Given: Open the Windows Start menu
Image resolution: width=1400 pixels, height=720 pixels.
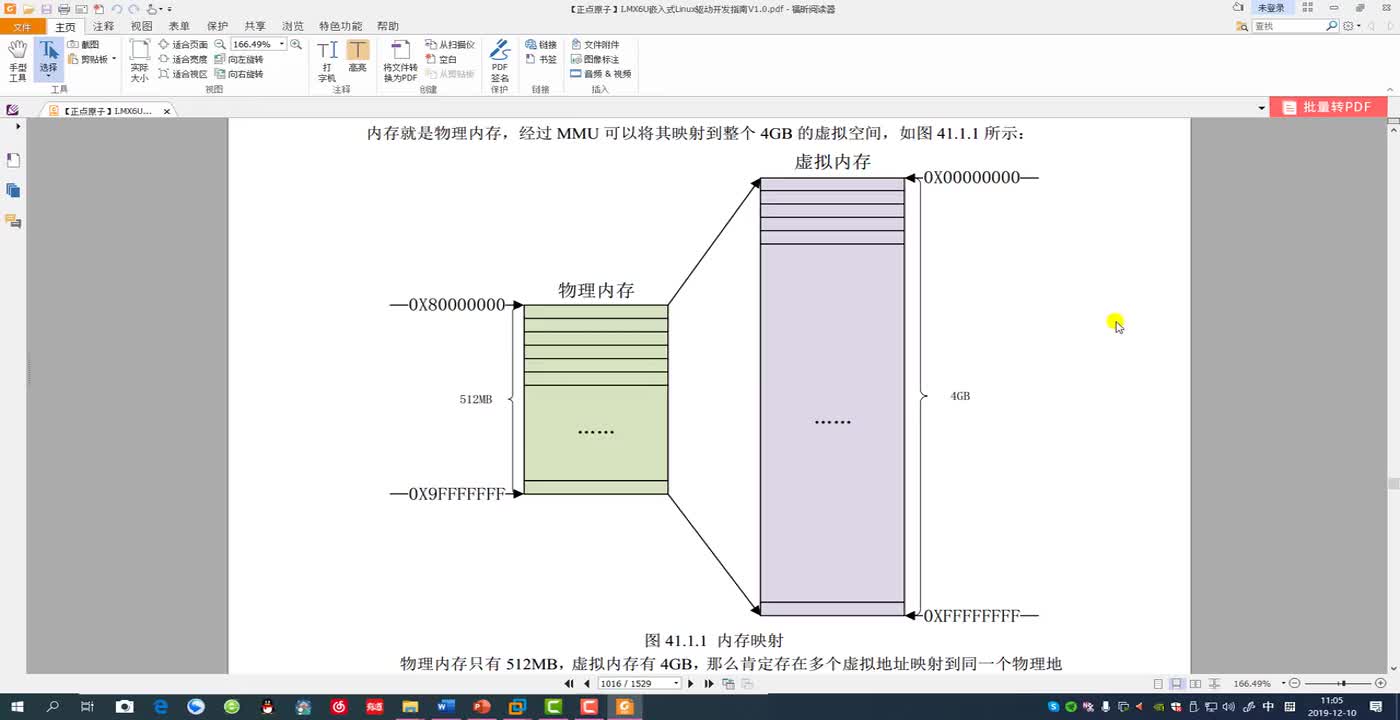Looking at the screenshot, I should [17, 706].
